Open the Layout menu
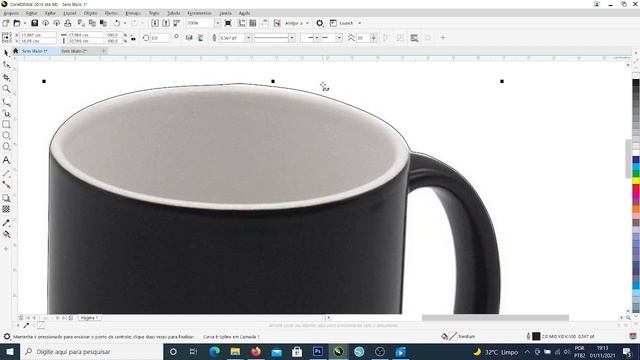This screenshot has height=360, width=640. tap(70, 13)
